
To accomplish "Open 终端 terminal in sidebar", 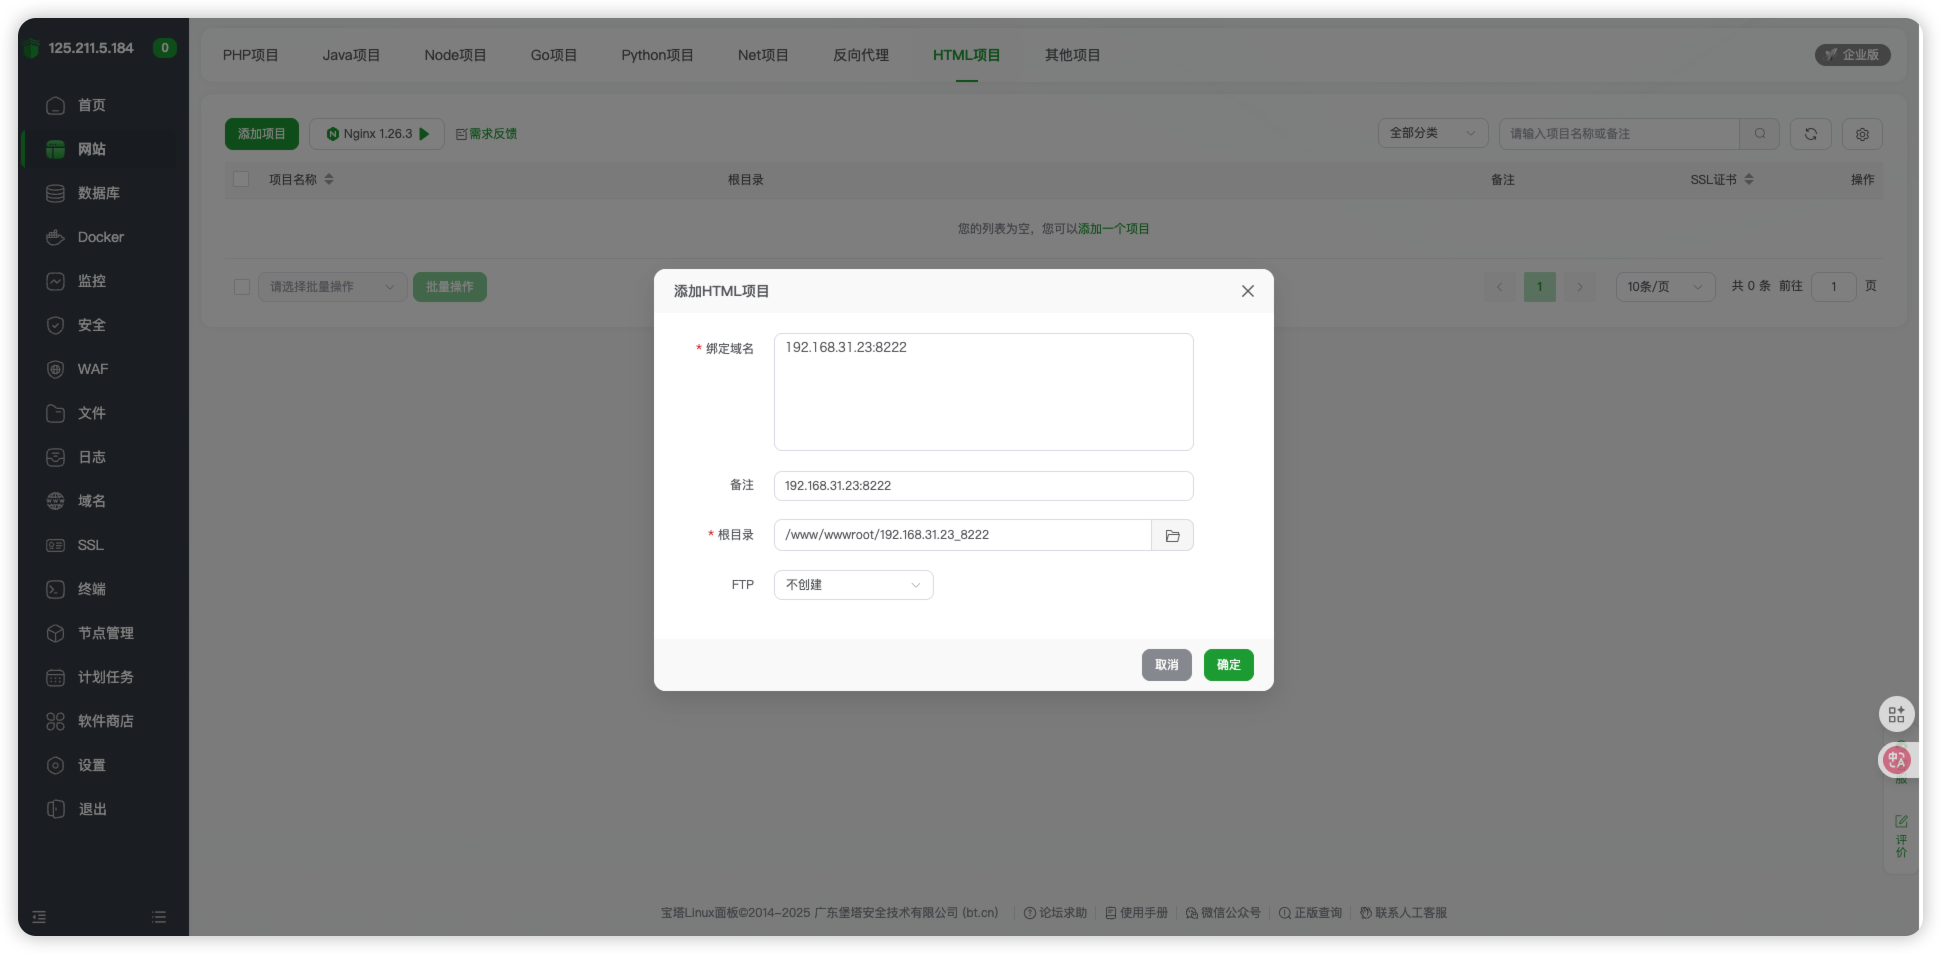I will tap(91, 589).
